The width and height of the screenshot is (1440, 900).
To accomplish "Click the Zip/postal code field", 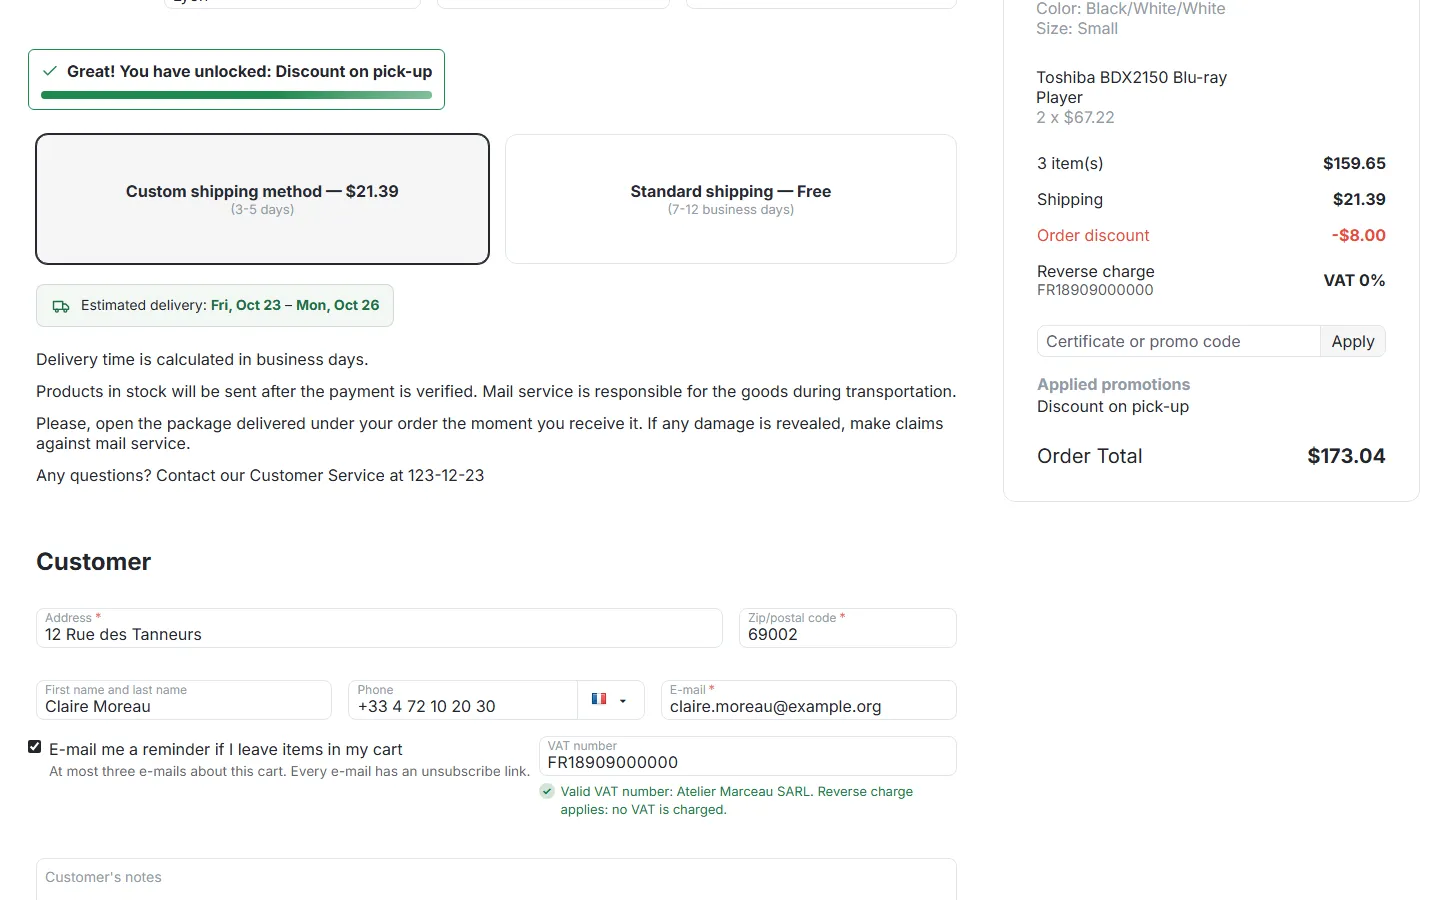I will coord(848,628).
